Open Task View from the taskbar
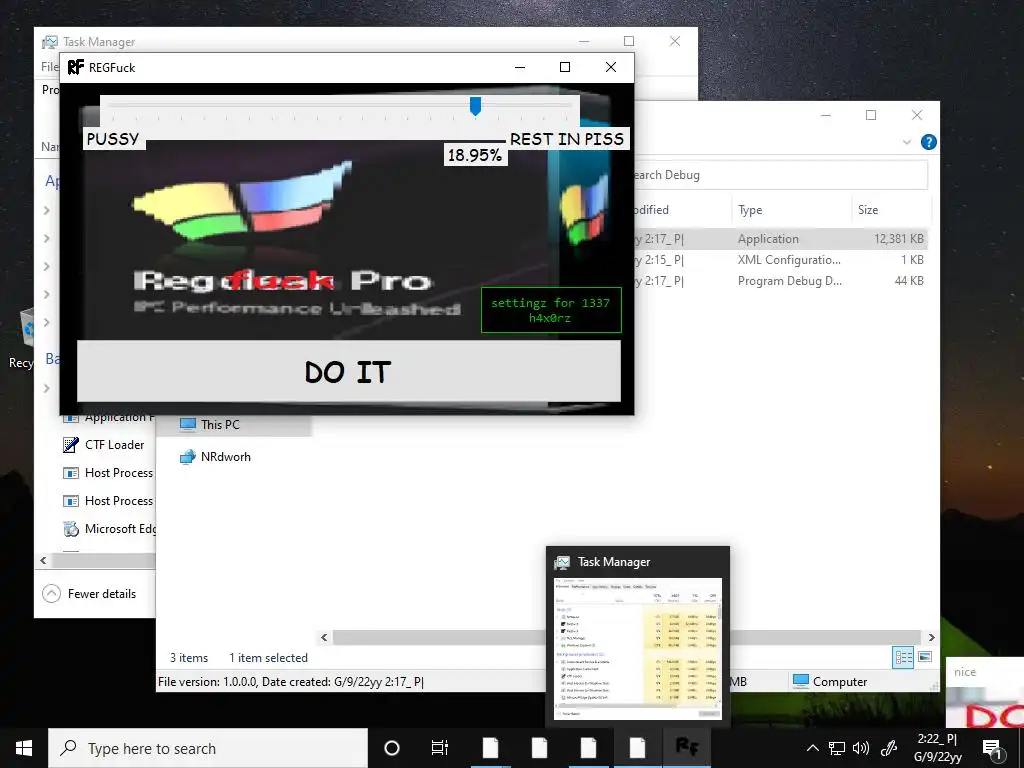Screen dimensions: 1024x768 click(440, 748)
